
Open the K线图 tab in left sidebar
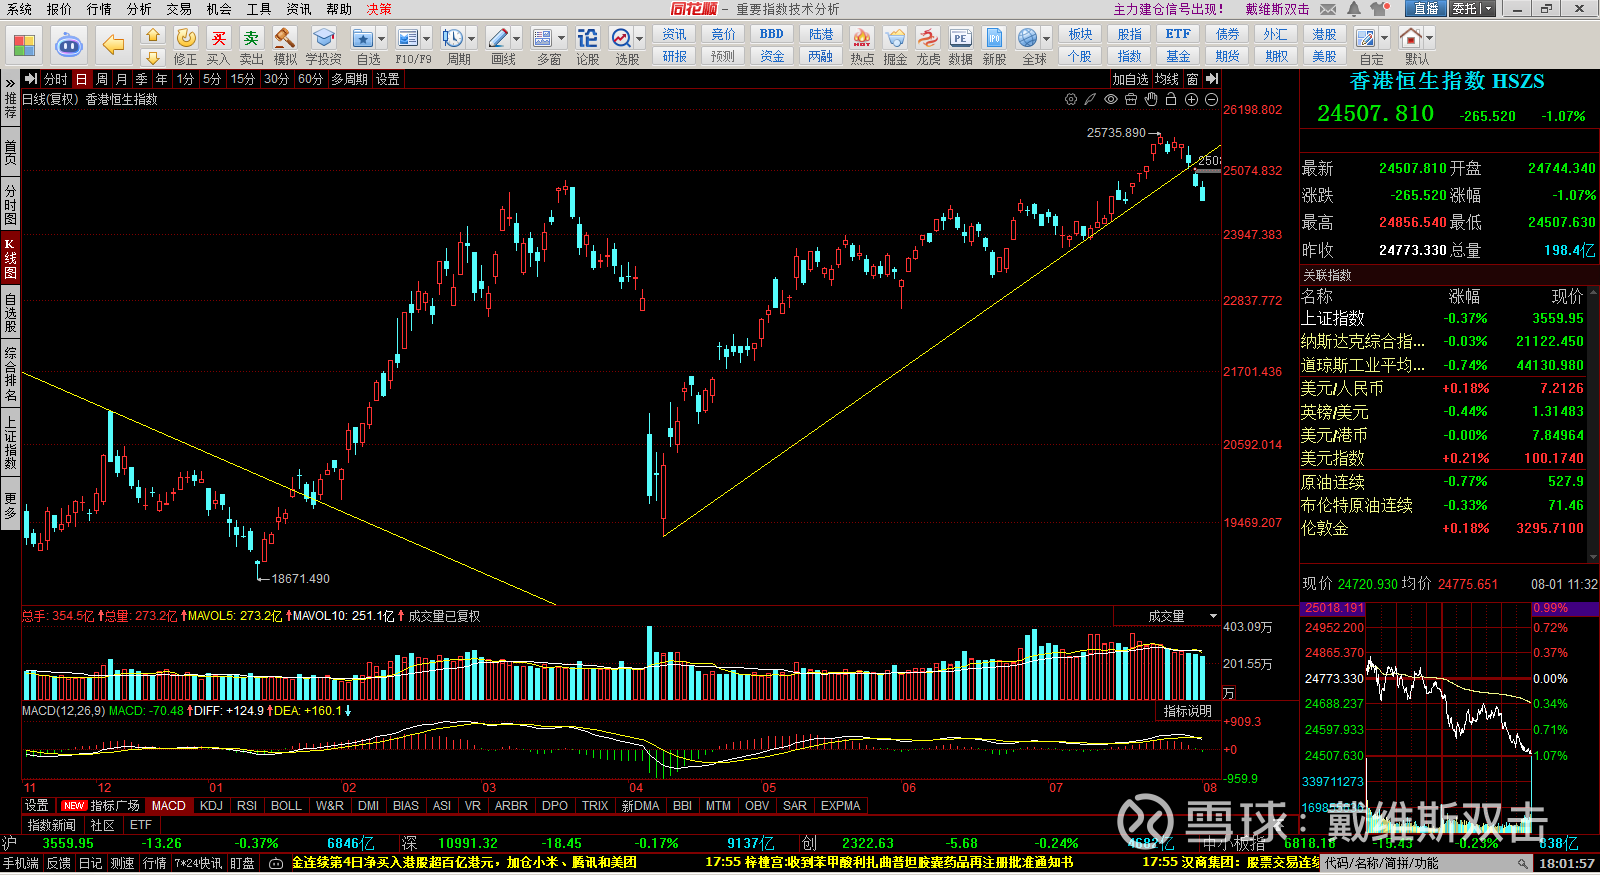pyautogui.click(x=10, y=258)
